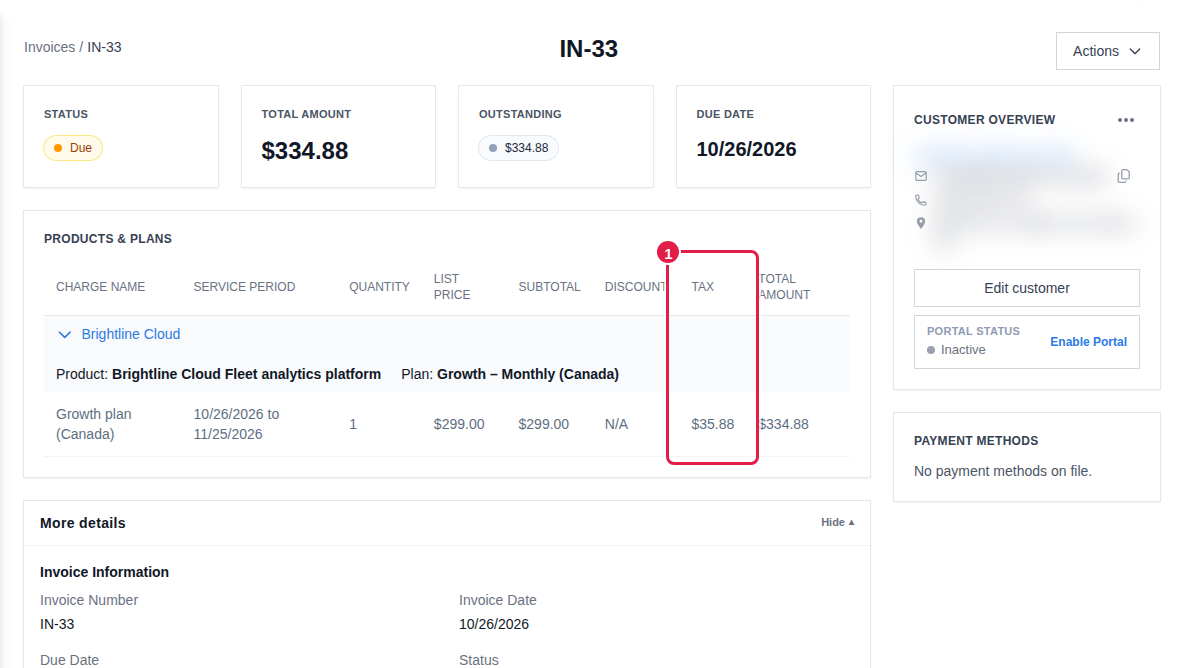Click the Brightline Cloud Fleet analytics platform product name
Screen dimensions: 1184x668
coord(246,374)
